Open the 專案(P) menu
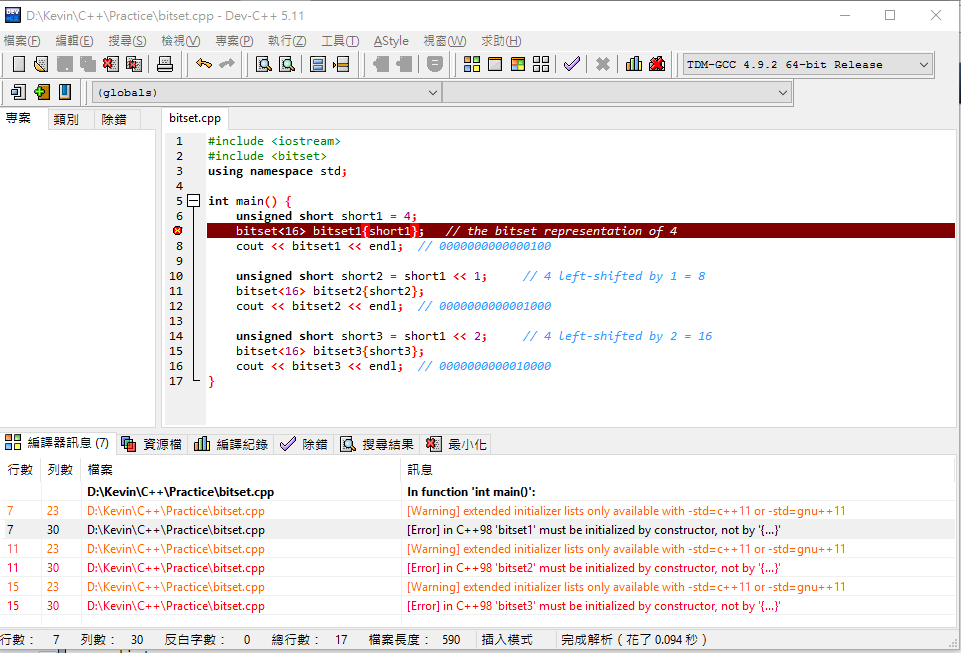This screenshot has width=961, height=653. (234, 41)
